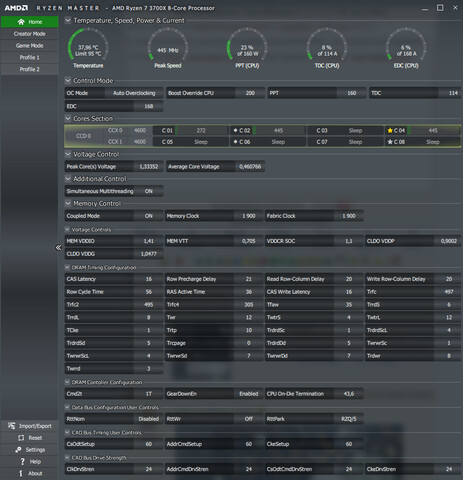
Task: Collapse sidebar with double-chevron icon
Action: (x=58, y=247)
